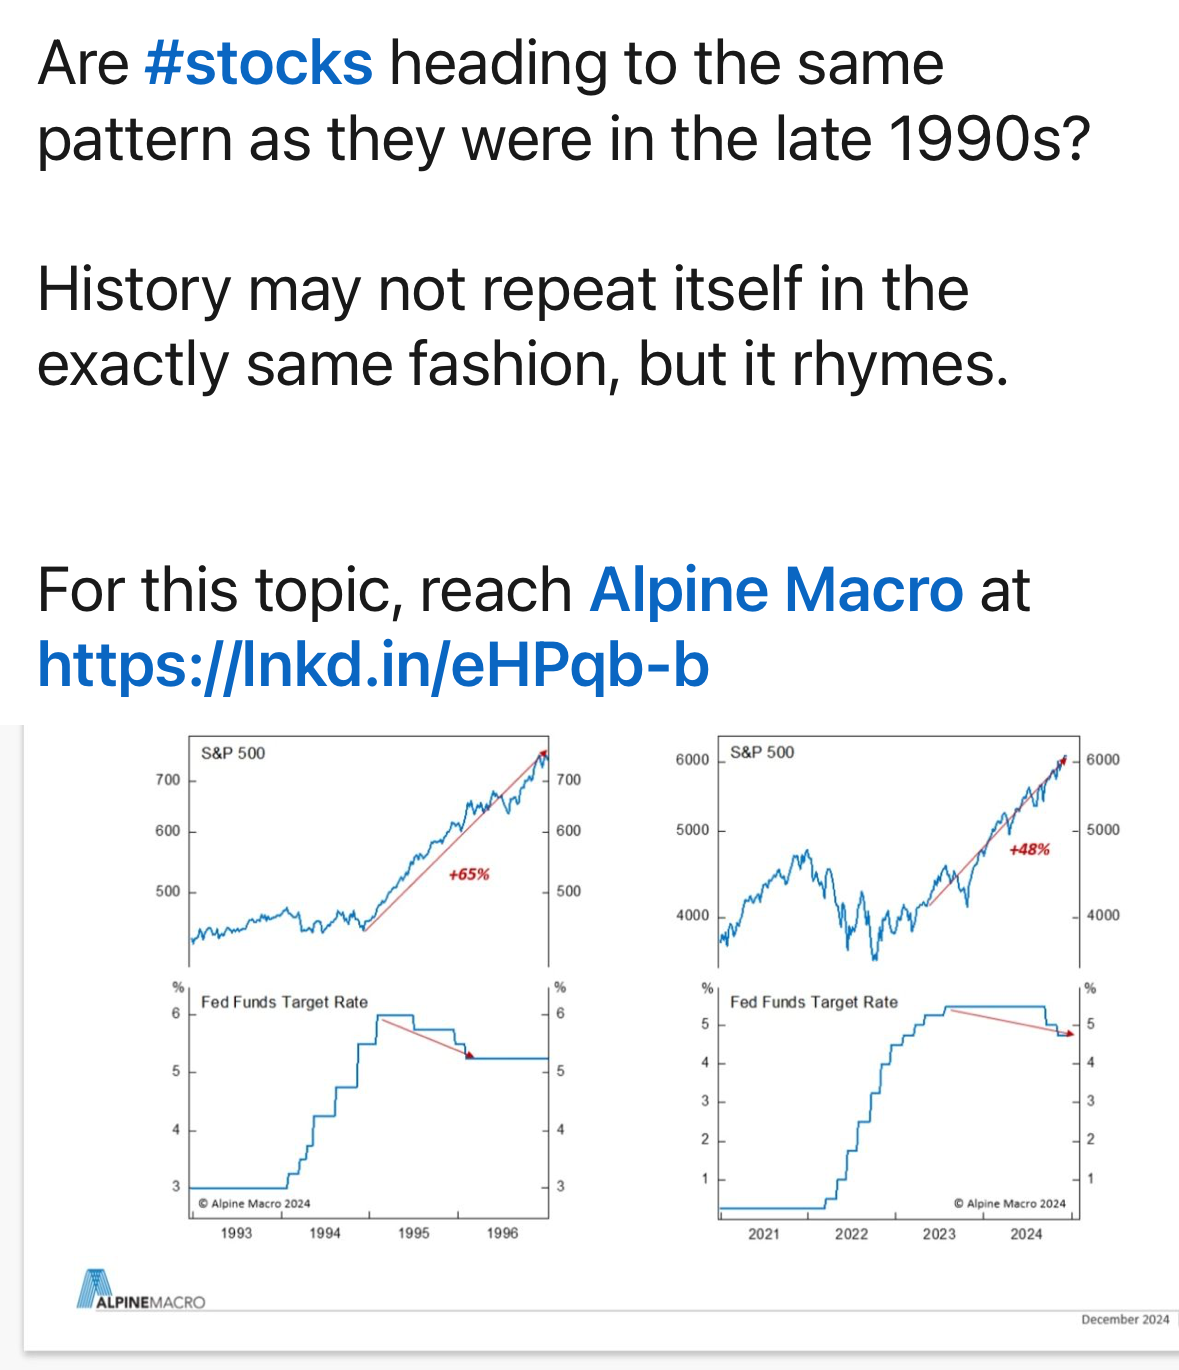Viewport: 1179px width, 1370px height.
Task: Select the 1995 year label on the axis
Action: (414, 1233)
